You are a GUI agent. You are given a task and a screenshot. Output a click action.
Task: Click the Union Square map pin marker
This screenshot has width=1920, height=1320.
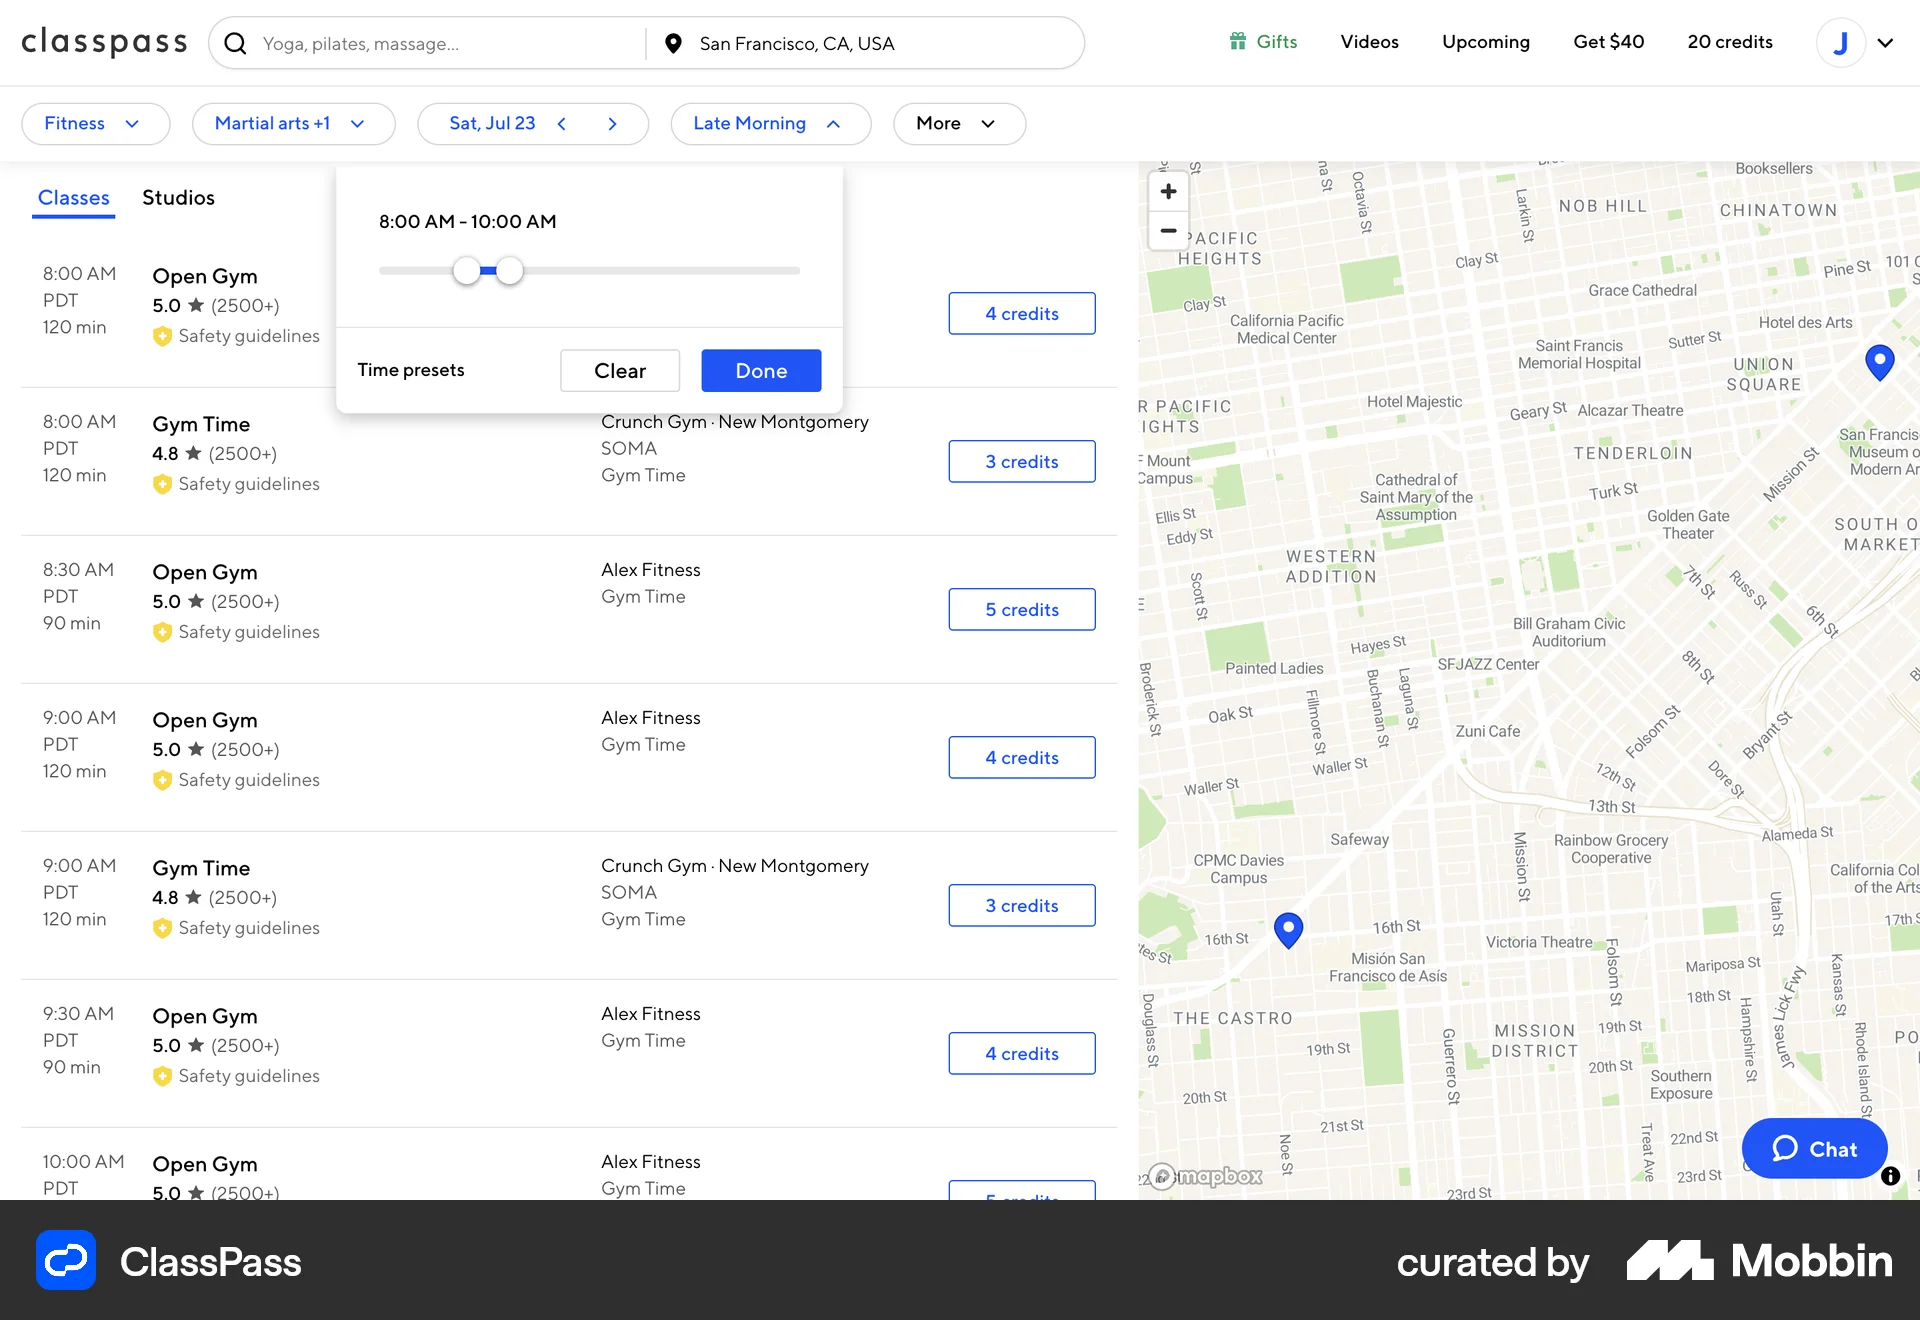coord(1880,362)
